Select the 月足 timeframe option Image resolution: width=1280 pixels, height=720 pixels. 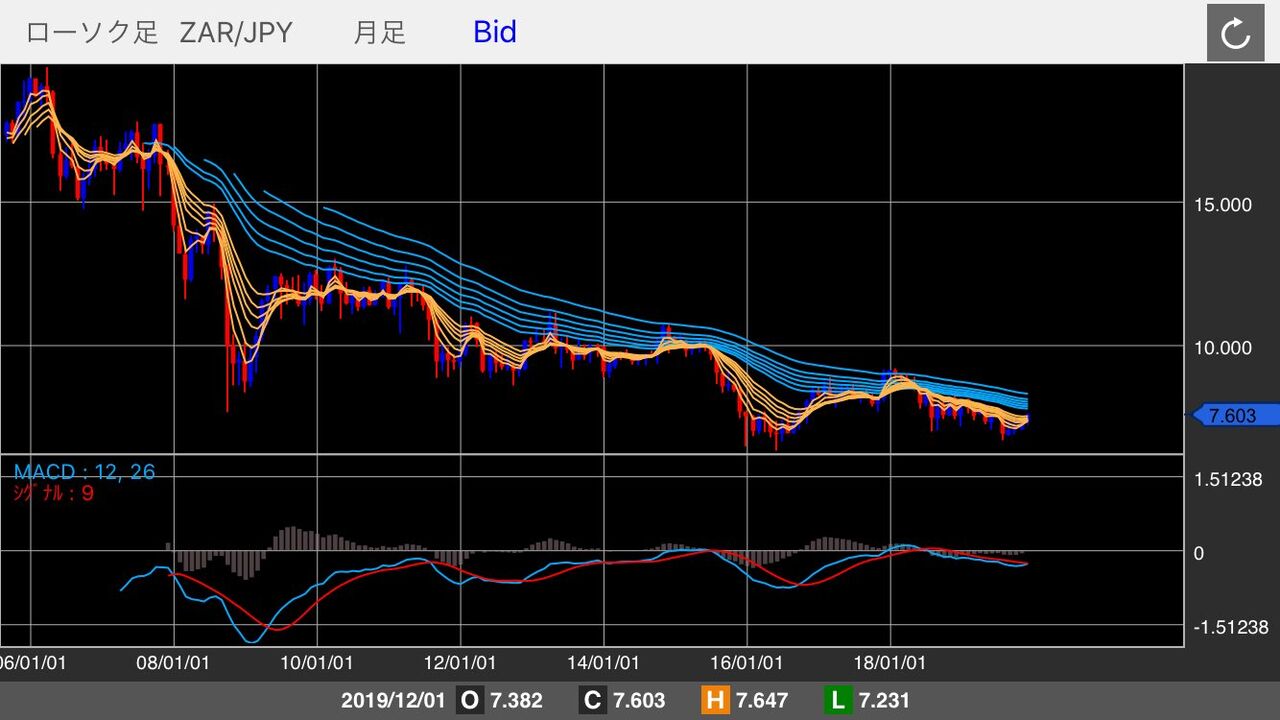380,32
